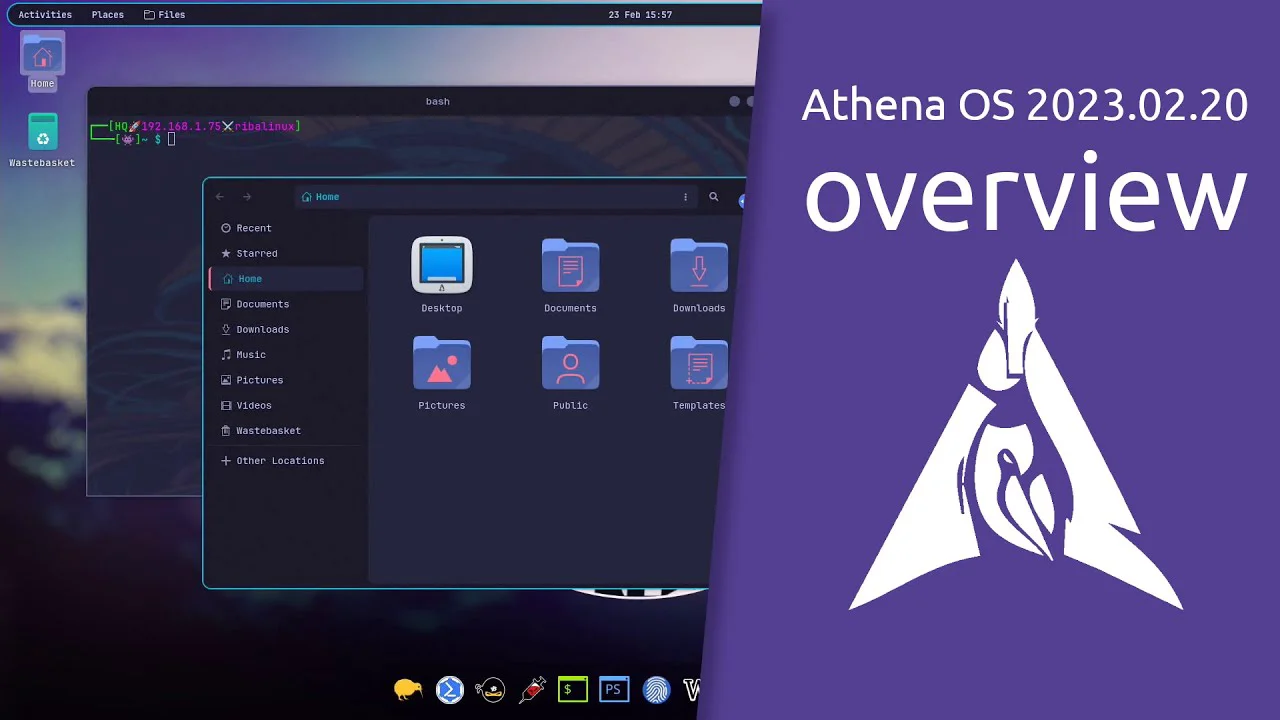This screenshot has width=1280, height=720.
Task: Launch the blue PowerShell hexagon dock icon
Action: coord(450,689)
